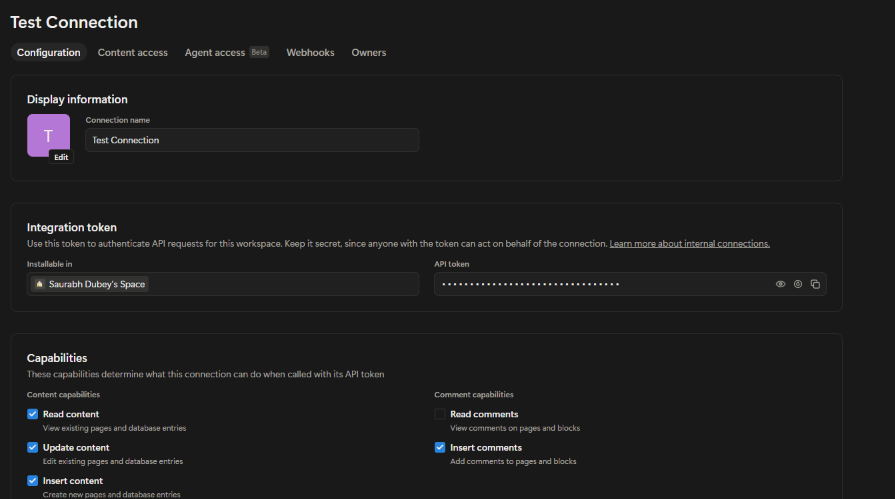Image resolution: width=895 pixels, height=499 pixels.
Task: Enable the Read comments checkbox
Action: coord(440,414)
